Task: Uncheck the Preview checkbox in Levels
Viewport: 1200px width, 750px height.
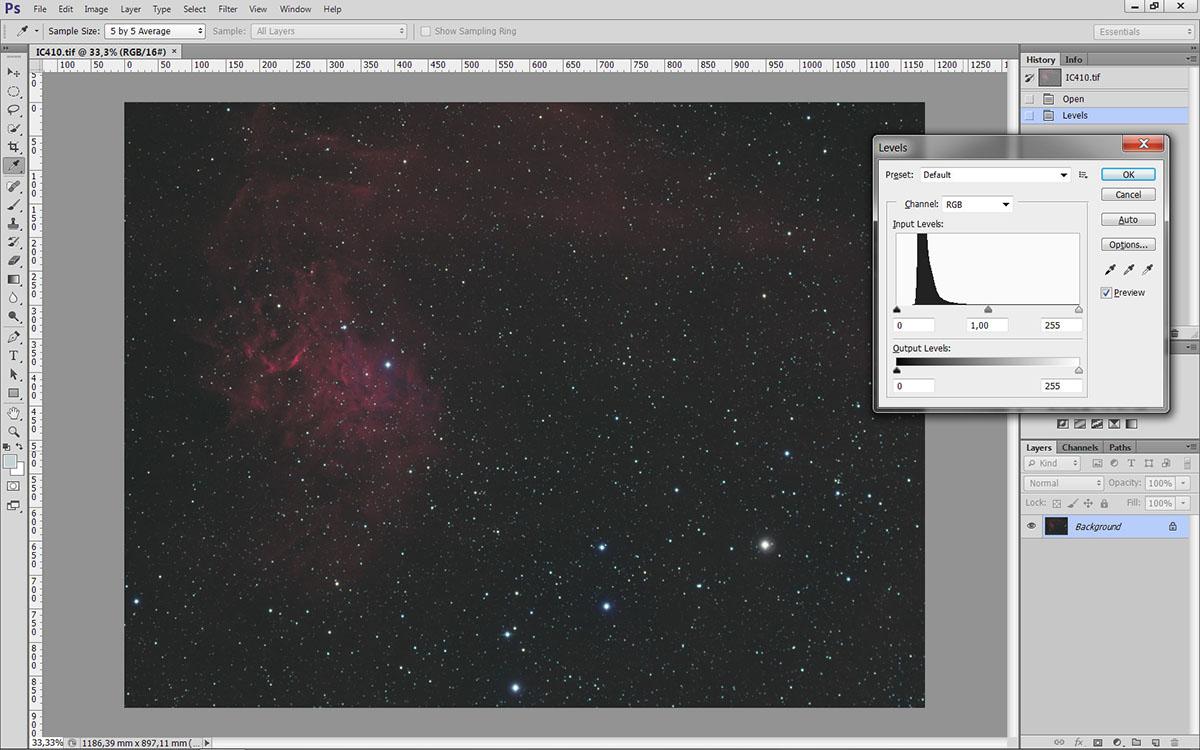Action: tap(1106, 293)
